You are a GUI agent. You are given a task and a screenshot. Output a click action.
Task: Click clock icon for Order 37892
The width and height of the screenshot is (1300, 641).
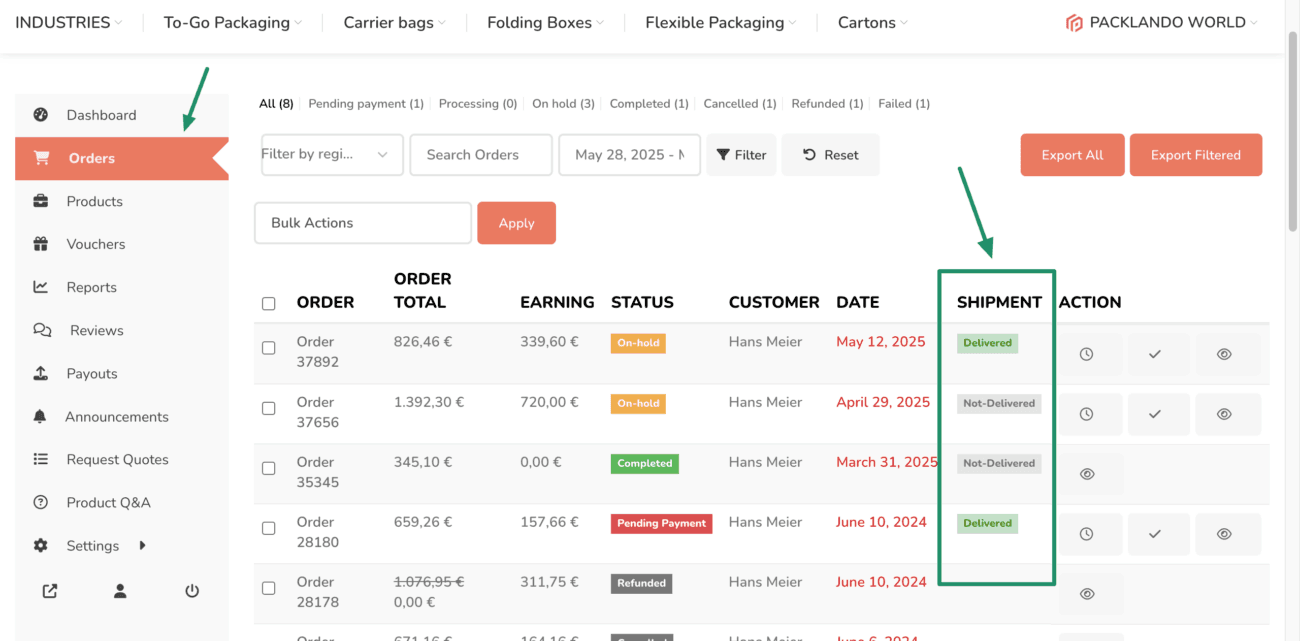tap(1087, 354)
